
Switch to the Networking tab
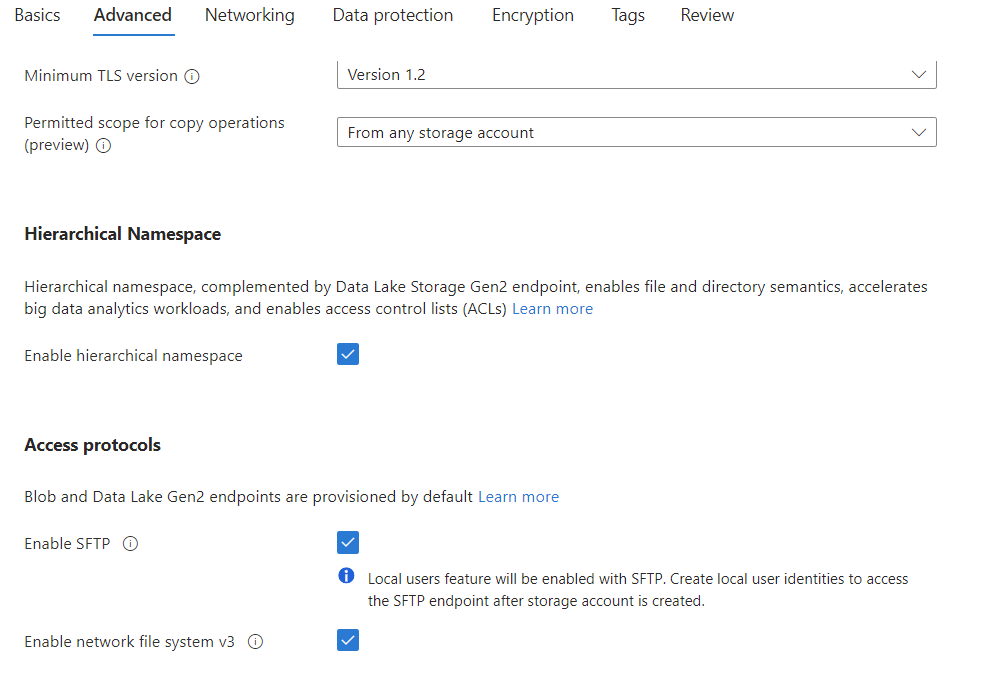pyautogui.click(x=250, y=15)
